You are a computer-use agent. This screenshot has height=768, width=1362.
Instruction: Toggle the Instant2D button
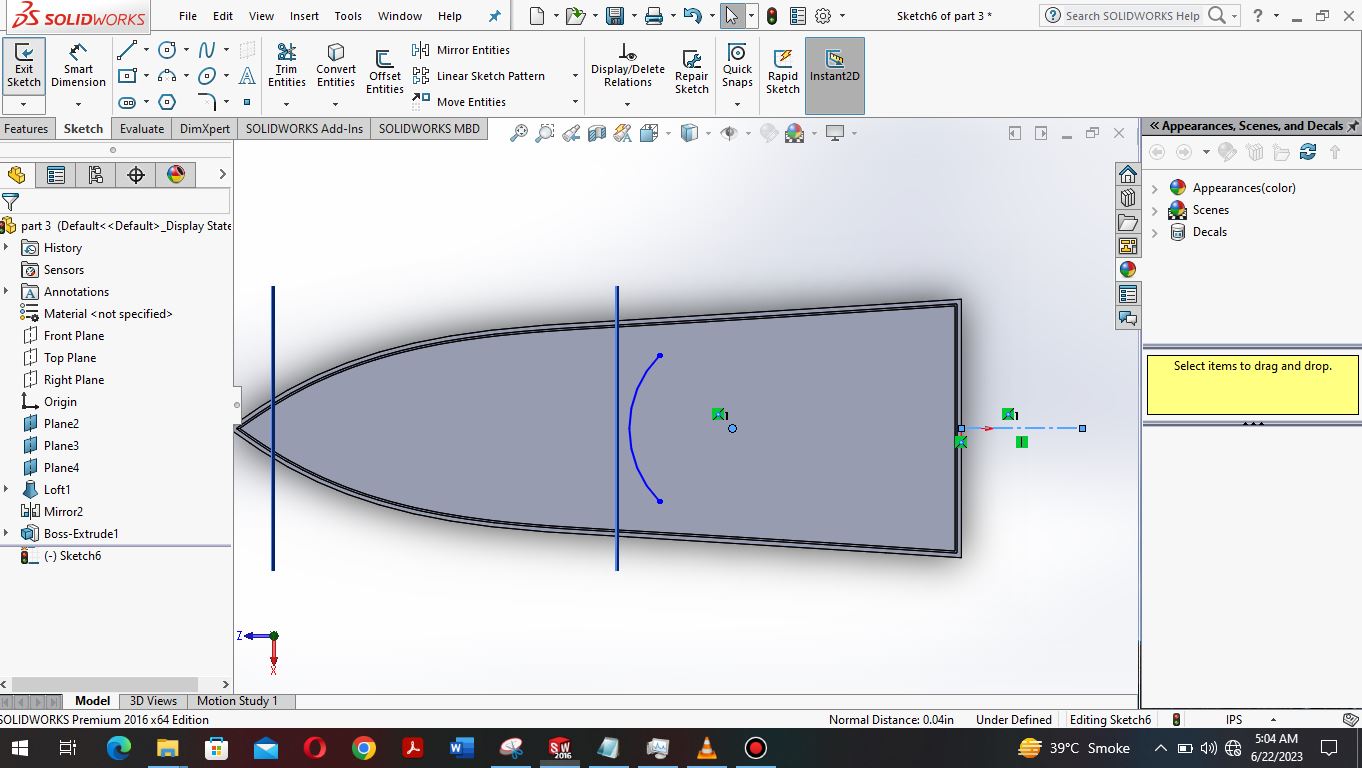[x=834, y=76]
